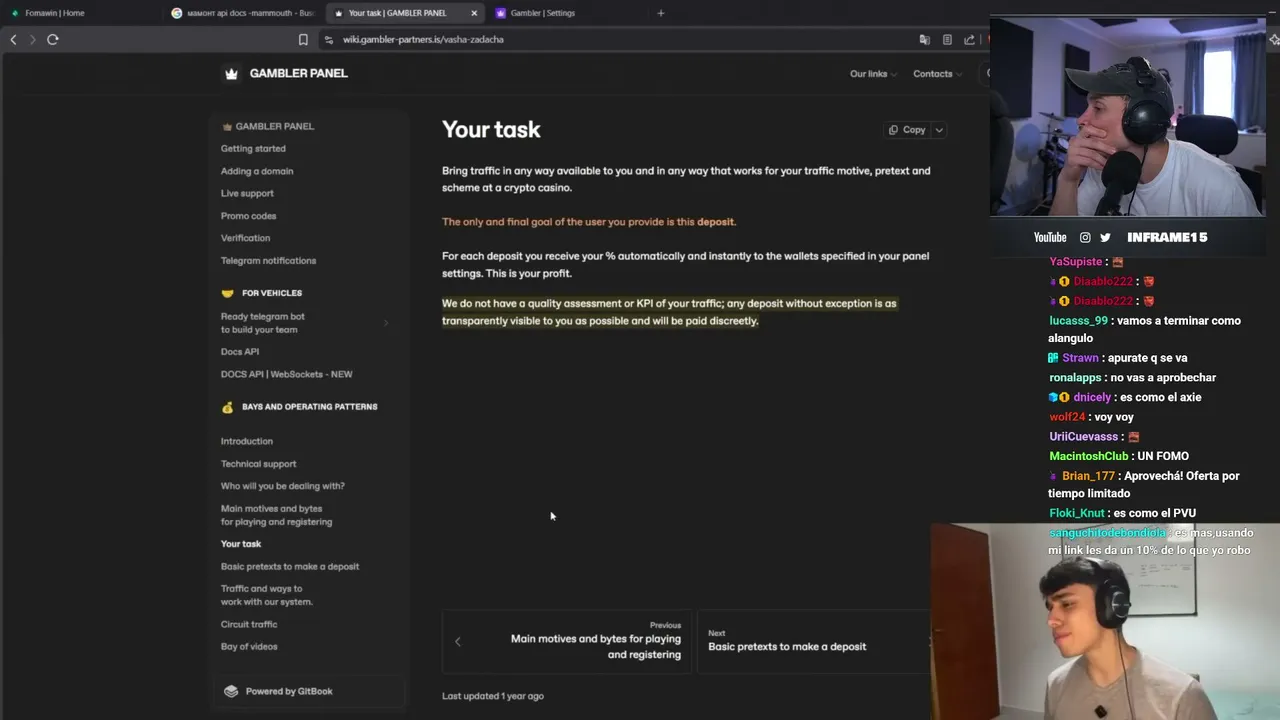
Task: Click 'Last updated 1 year ago' text
Action: pos(493,696)
